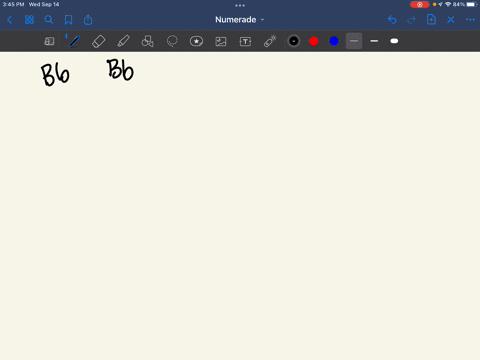Open the thumbnails grid view
The width and height of the screenshot is (480, 360).
pyautogui.click(x=29, y=20)
